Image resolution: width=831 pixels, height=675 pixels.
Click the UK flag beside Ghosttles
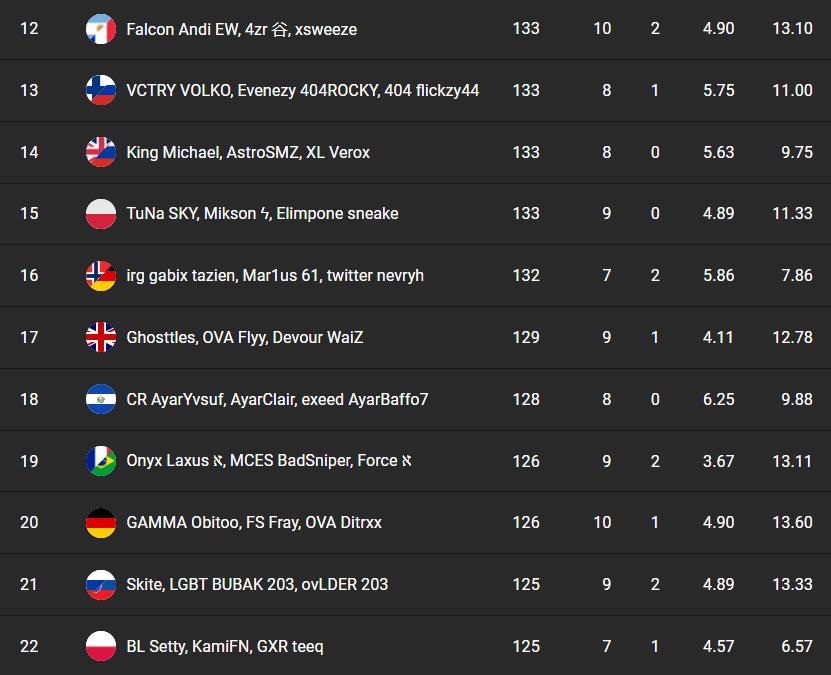[x=101, y=337]
